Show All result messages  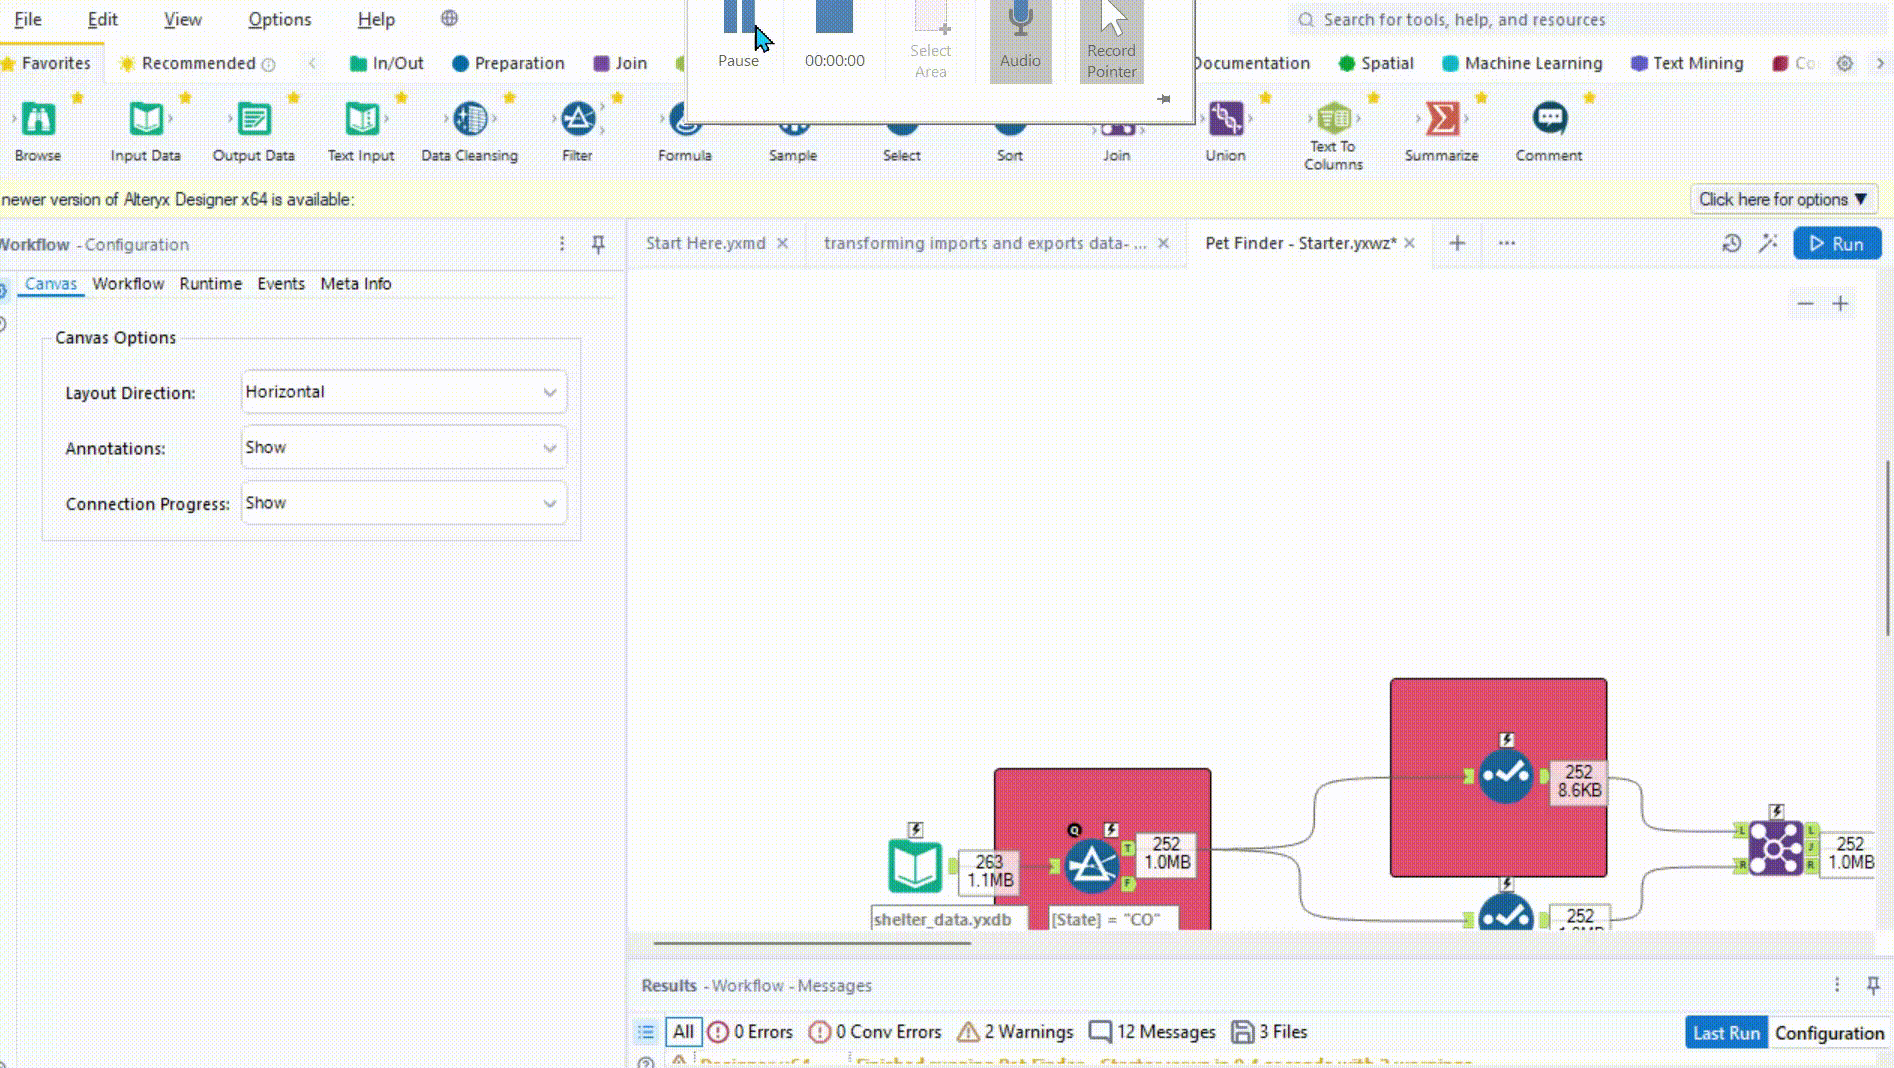[683, 1031]
